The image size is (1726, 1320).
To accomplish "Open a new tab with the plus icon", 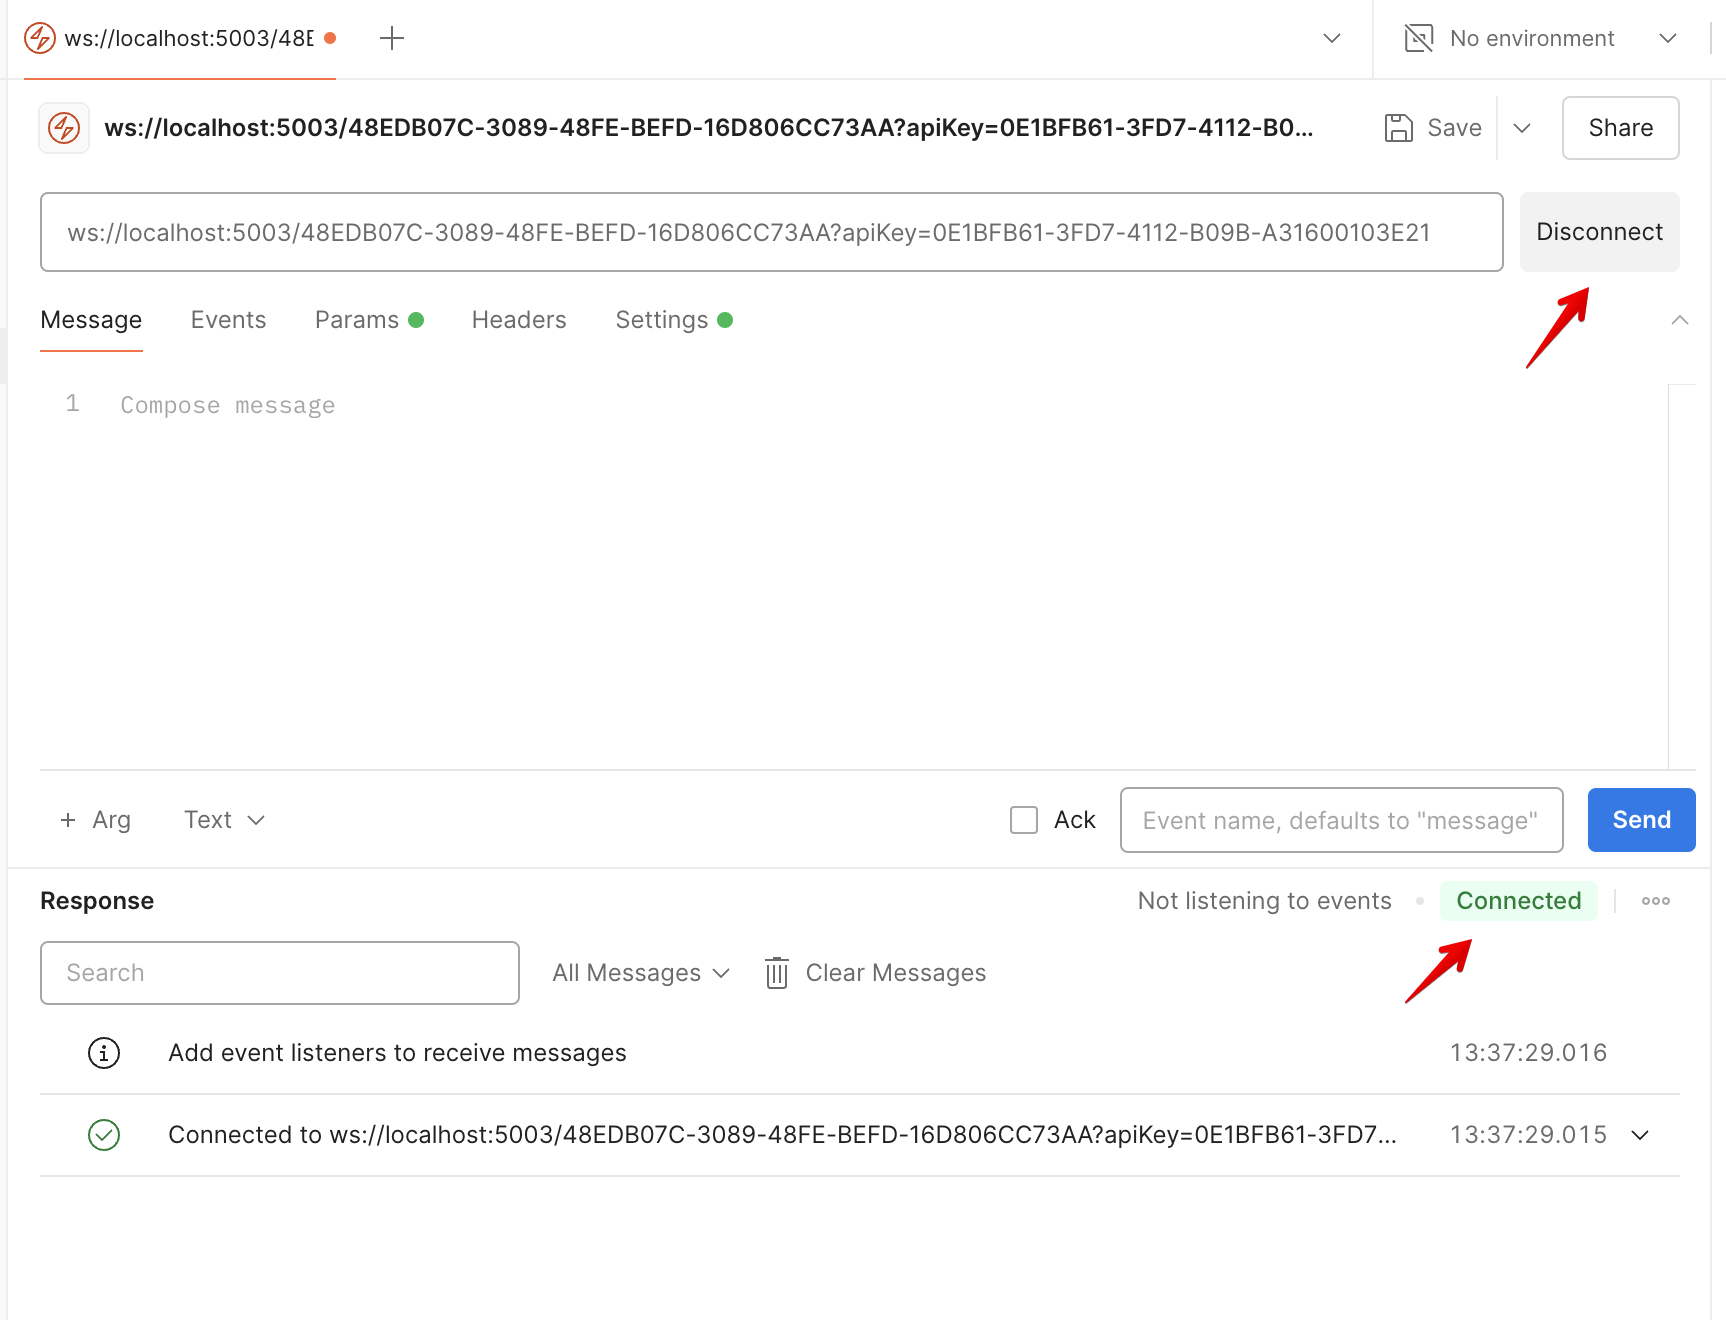I will [392, 39].
